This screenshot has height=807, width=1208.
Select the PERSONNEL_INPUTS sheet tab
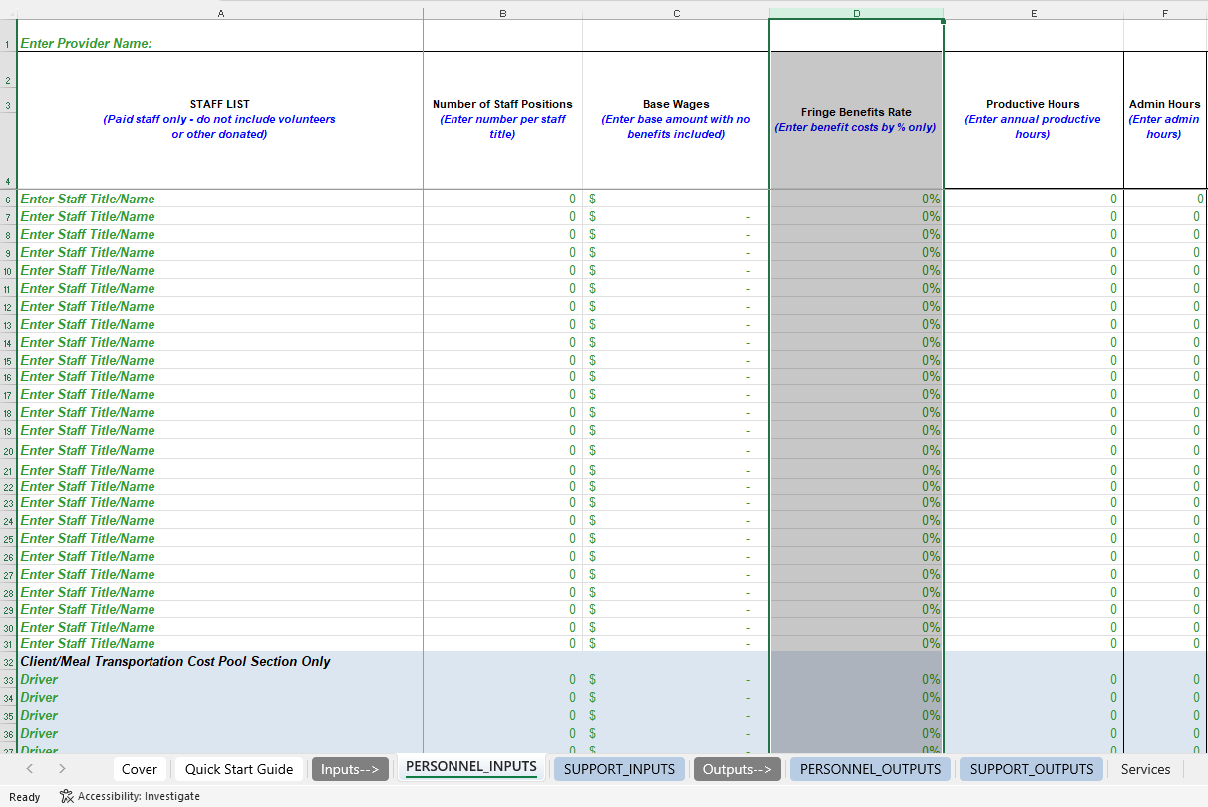pyautogui.click(x=471, y=769)
